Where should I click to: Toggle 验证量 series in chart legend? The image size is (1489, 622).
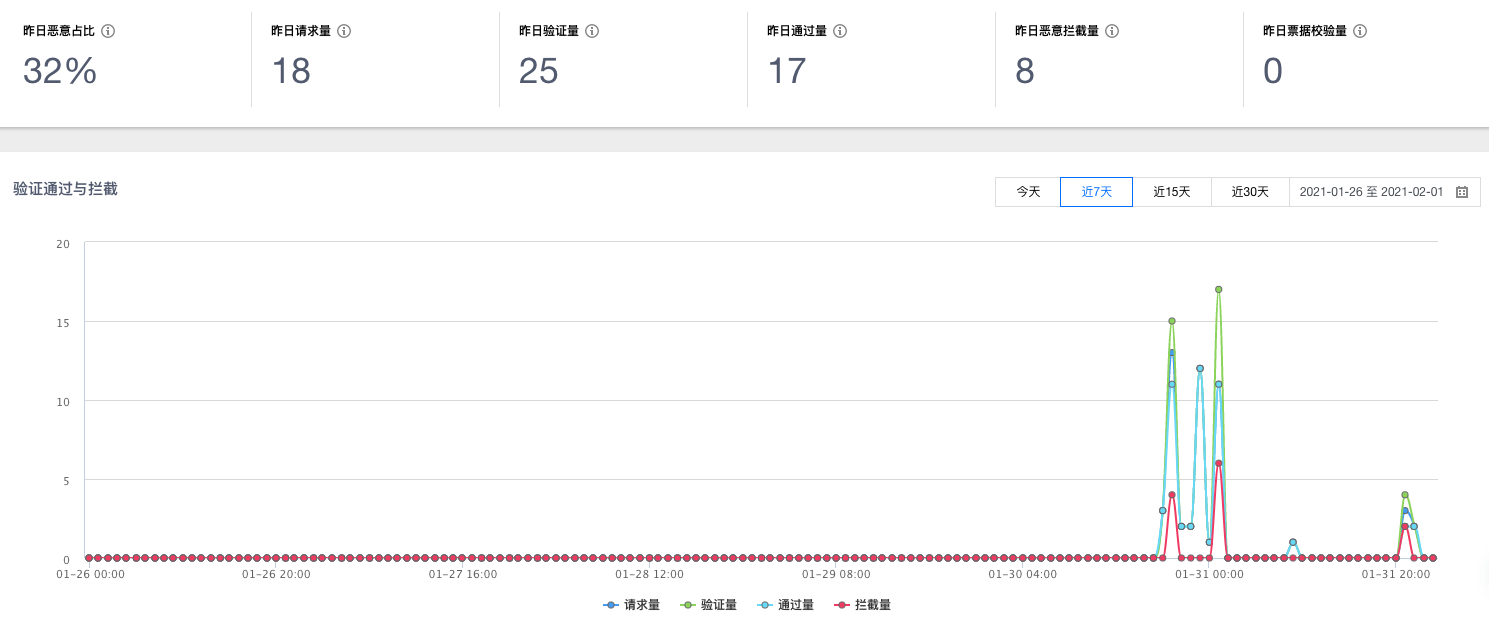(709, 605)
